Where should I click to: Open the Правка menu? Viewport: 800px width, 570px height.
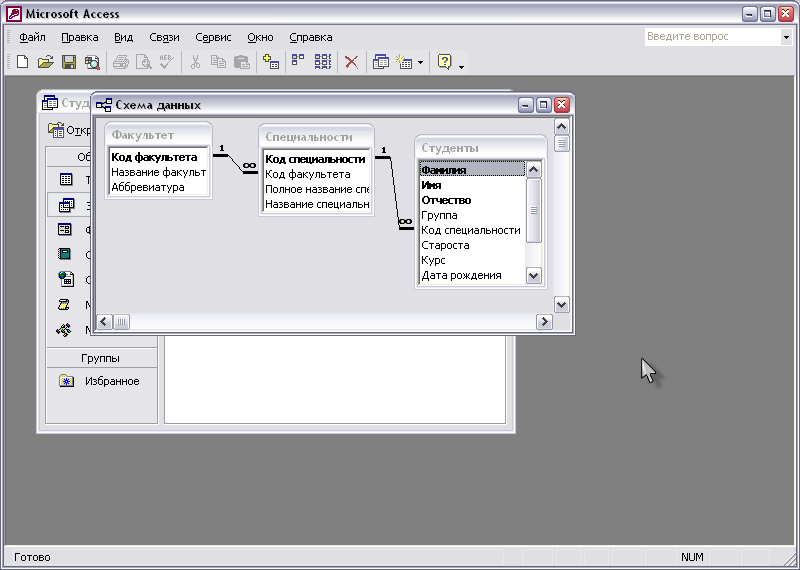pyautogui.click(x=80, y=37)
